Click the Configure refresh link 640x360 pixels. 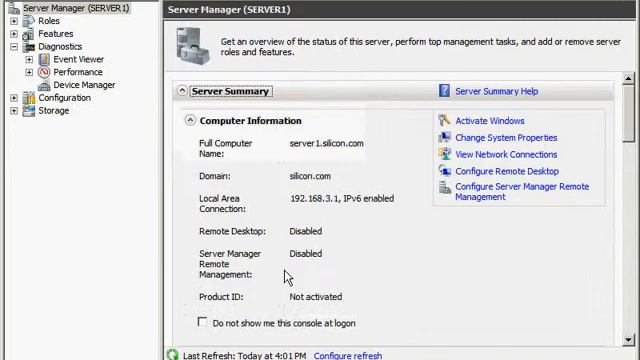(348, 355)
